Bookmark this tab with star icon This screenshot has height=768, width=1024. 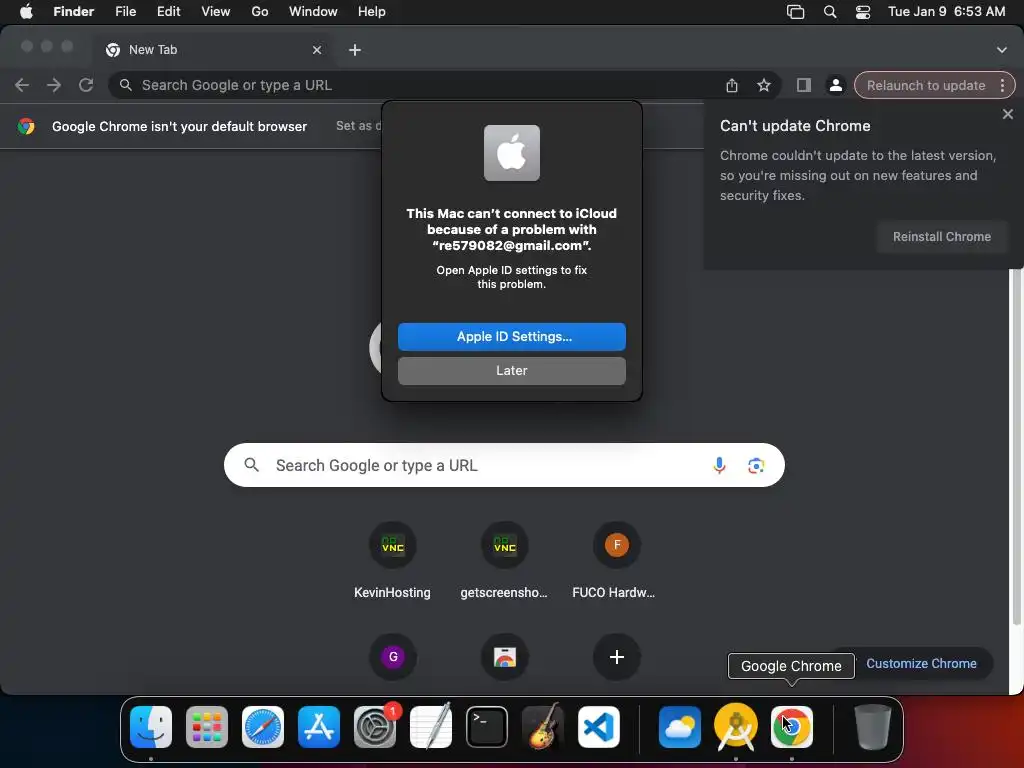763,85
